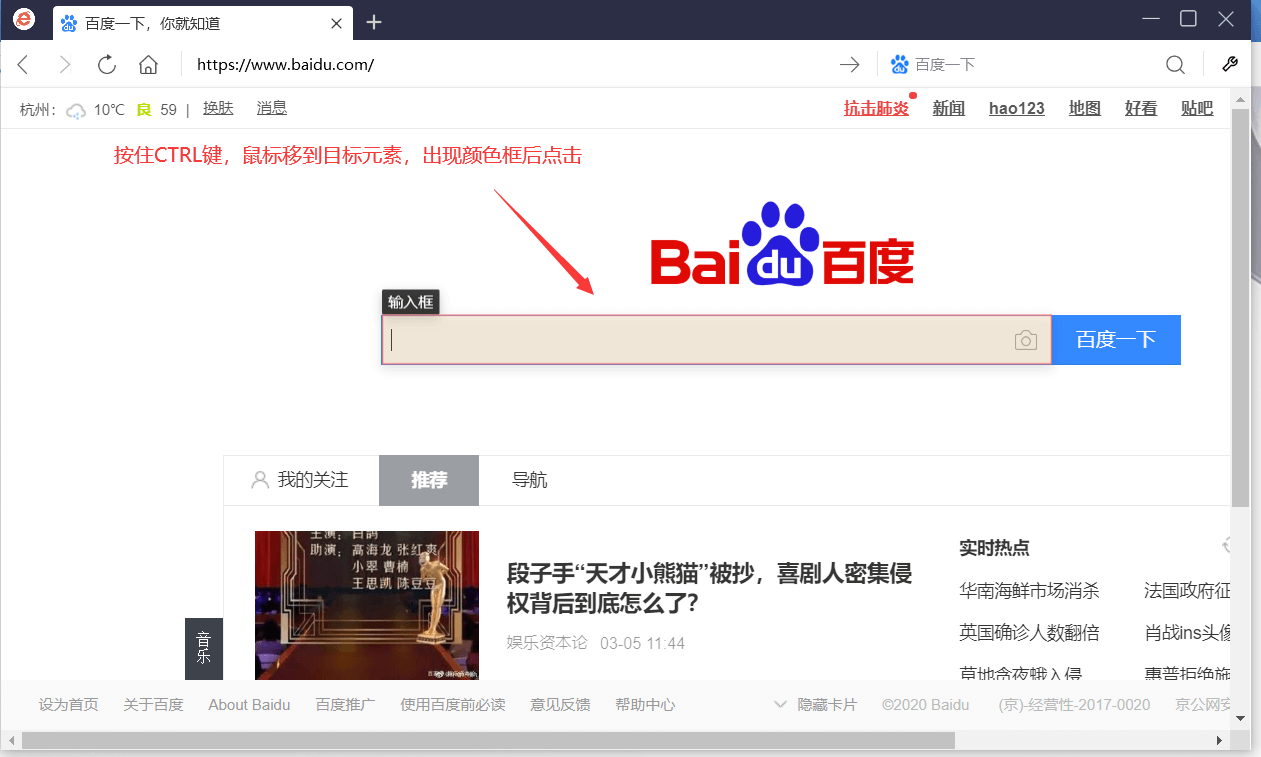Open hot topic 法国政府征
Image resolution: width=1261 pixels, height=757 pixels.
pos(1188,591)
